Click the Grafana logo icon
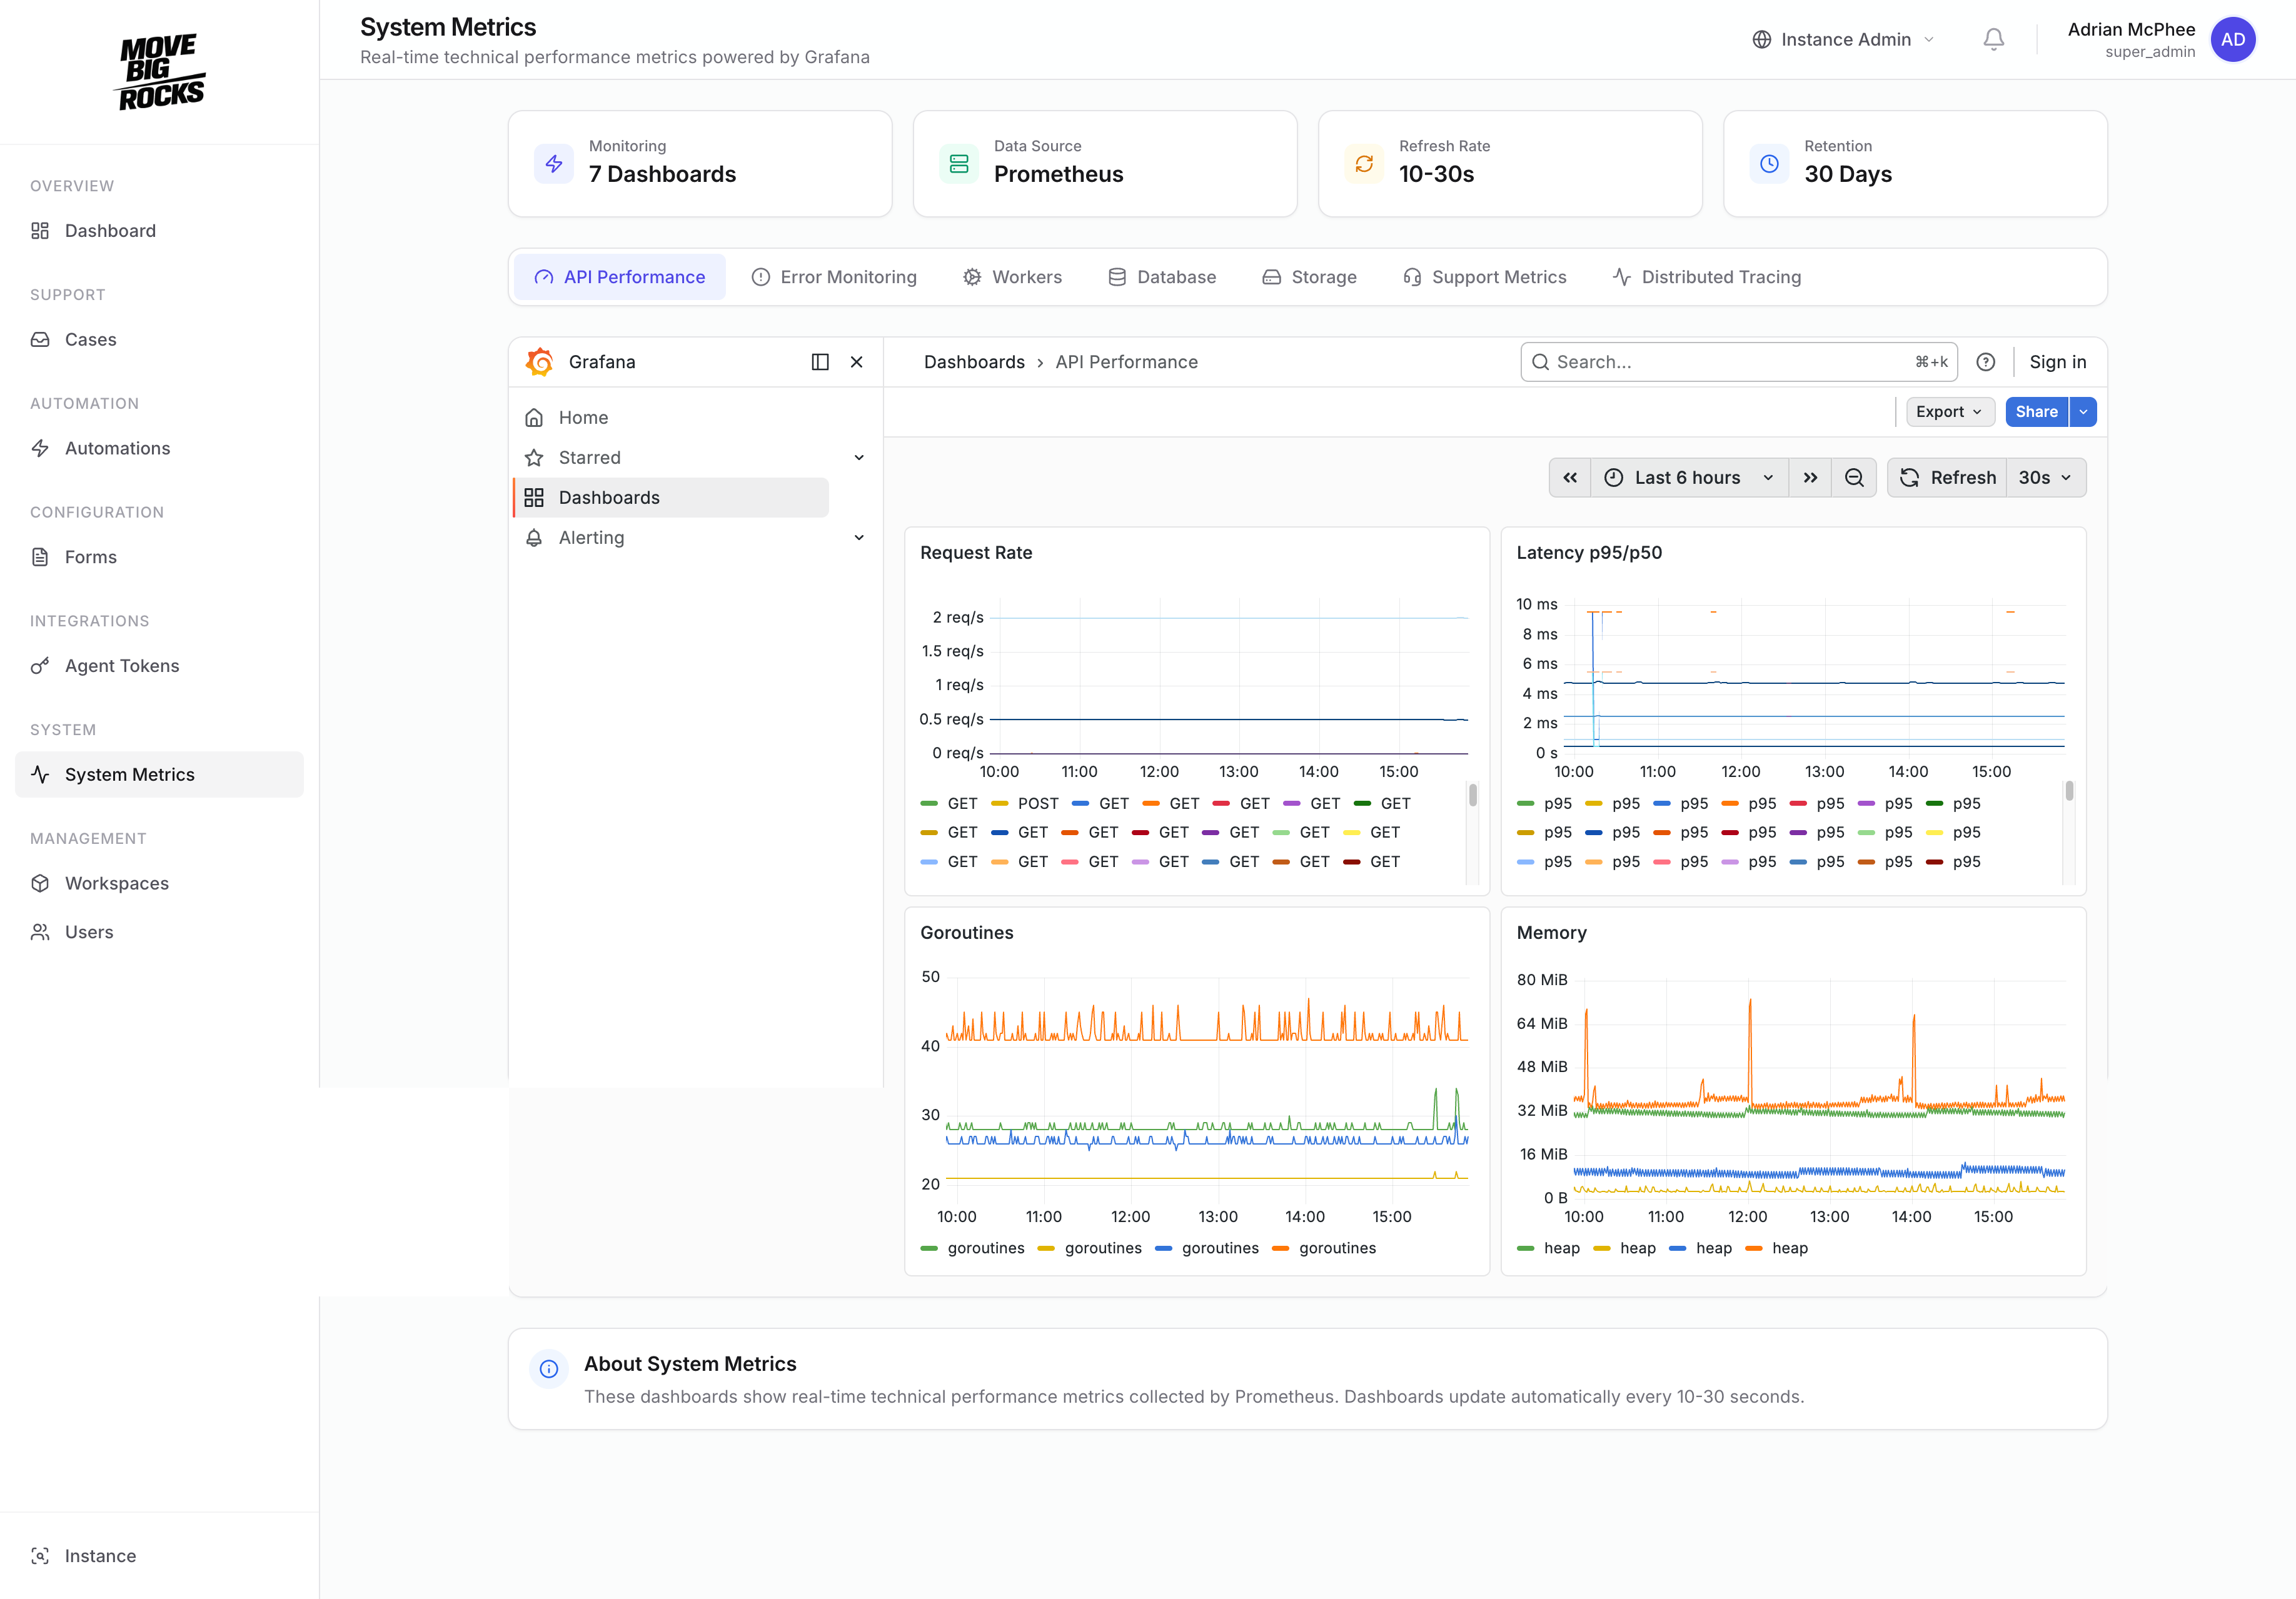 click(540, 362)
